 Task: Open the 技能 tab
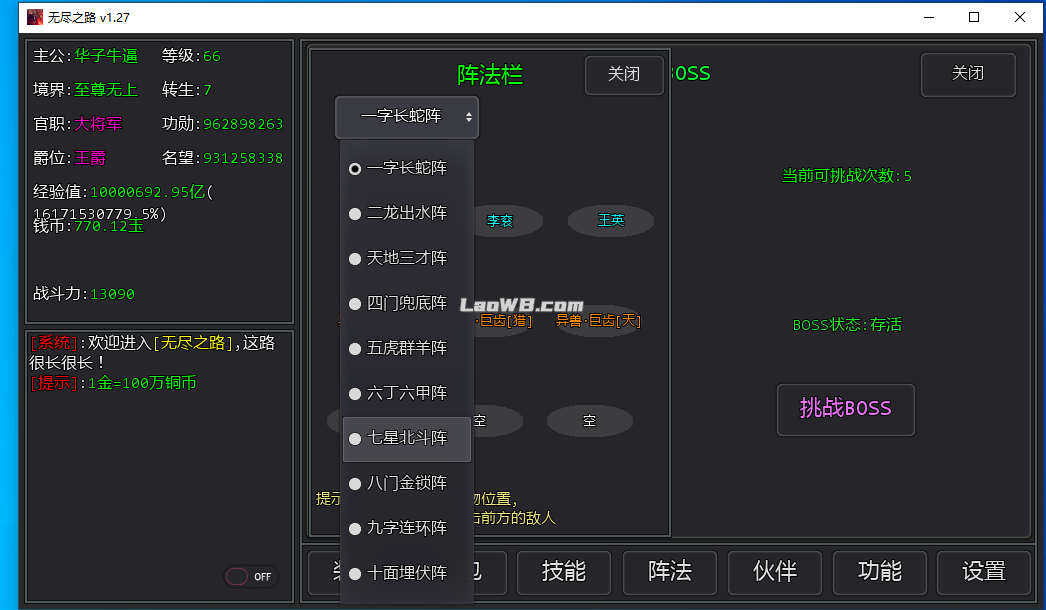tap(564, 571)
